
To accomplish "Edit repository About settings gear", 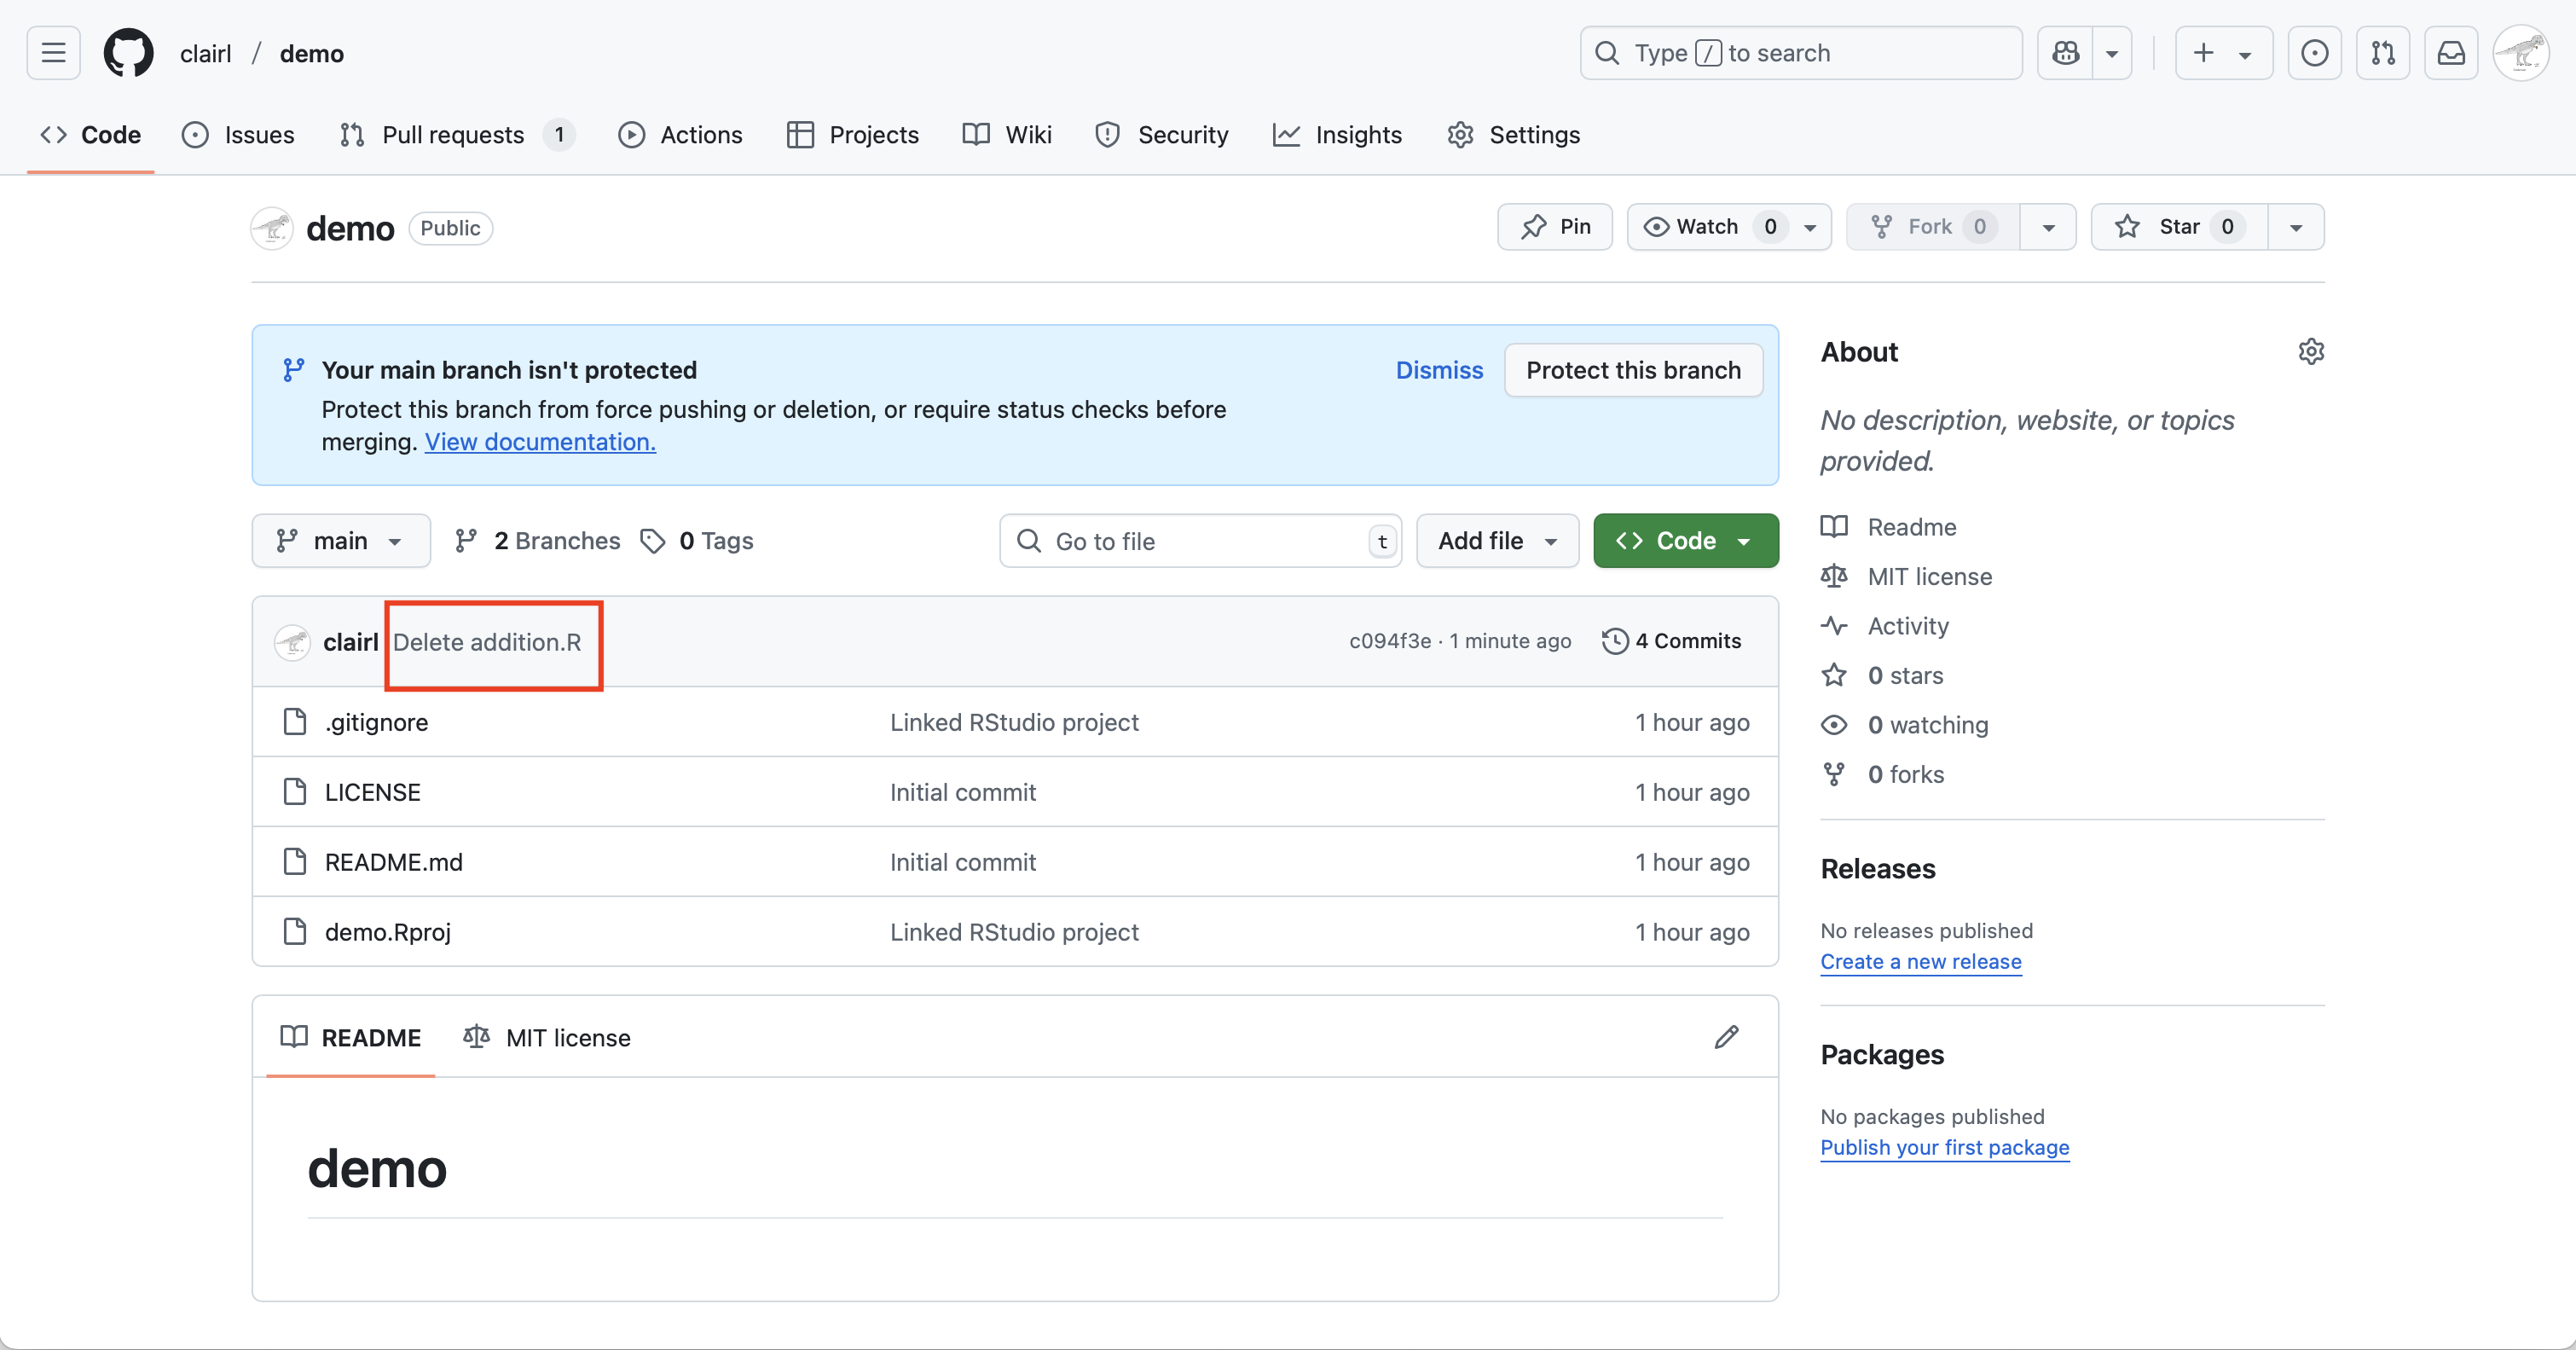I will (2310, 352).
